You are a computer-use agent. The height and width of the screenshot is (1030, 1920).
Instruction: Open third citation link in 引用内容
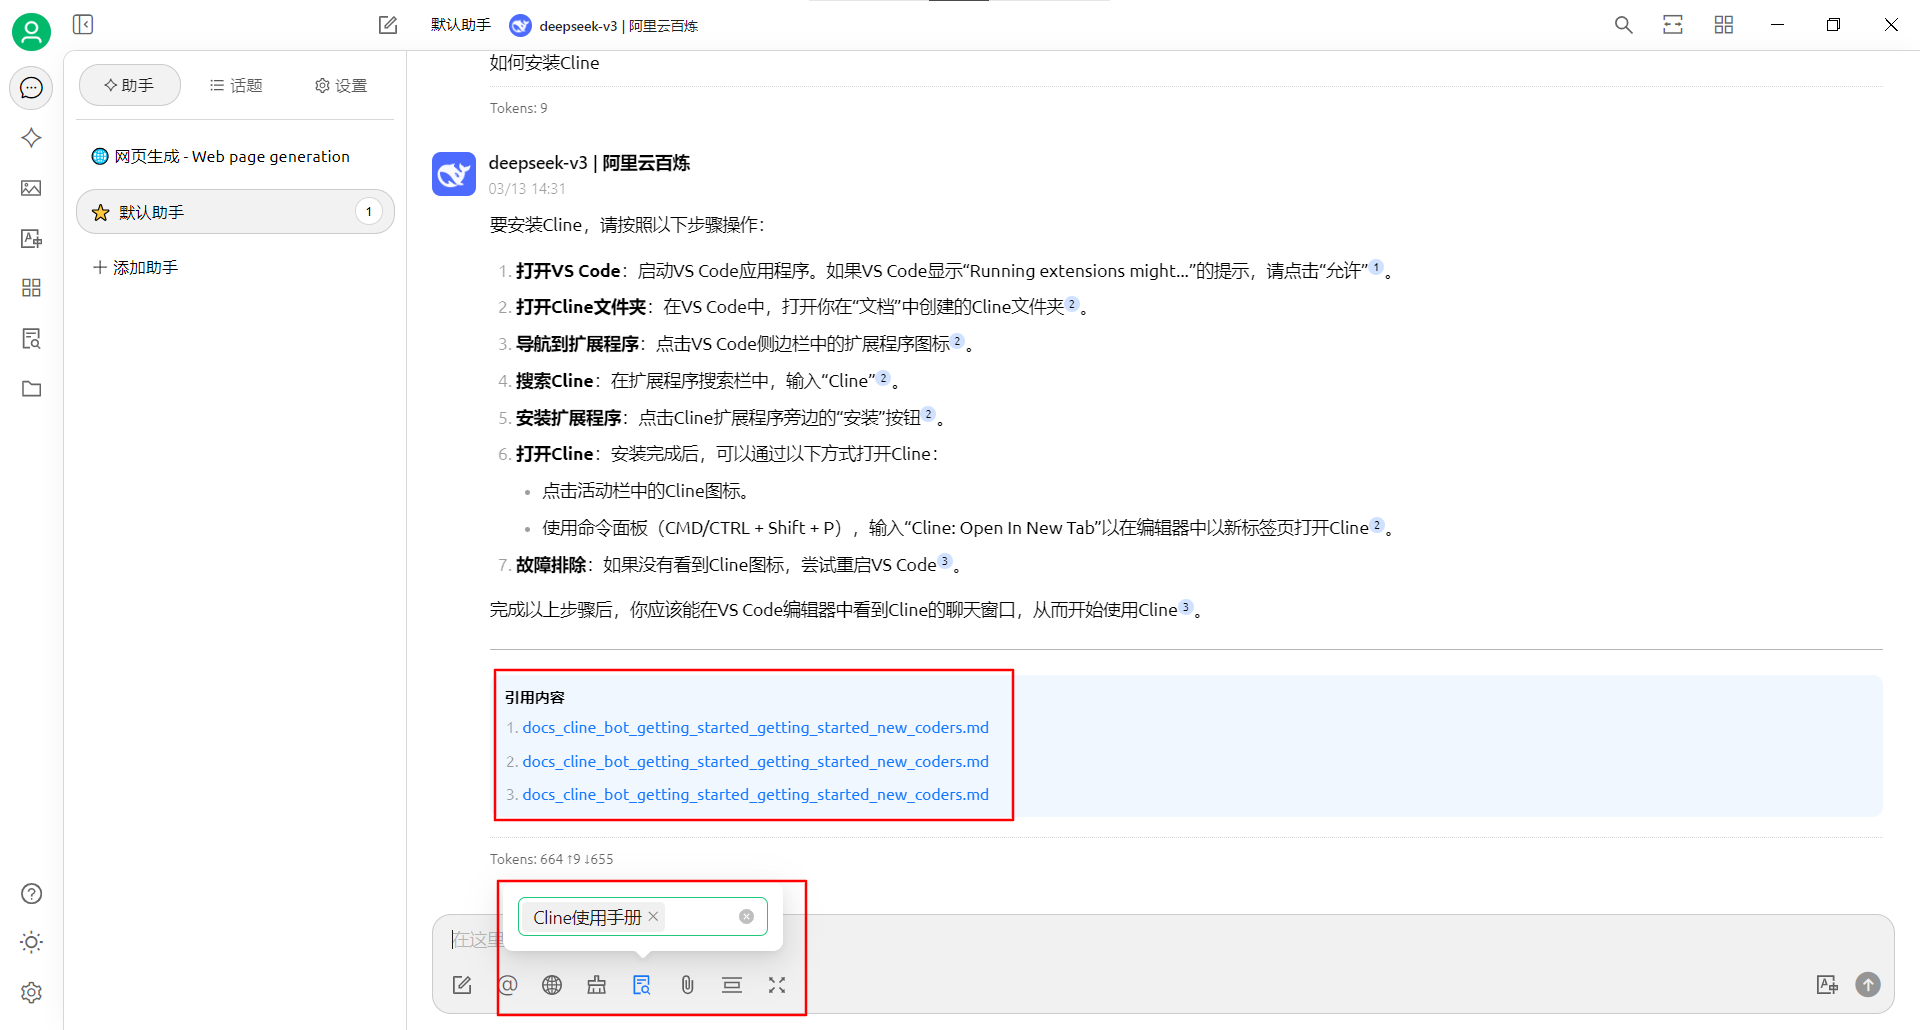pos(755,794)
